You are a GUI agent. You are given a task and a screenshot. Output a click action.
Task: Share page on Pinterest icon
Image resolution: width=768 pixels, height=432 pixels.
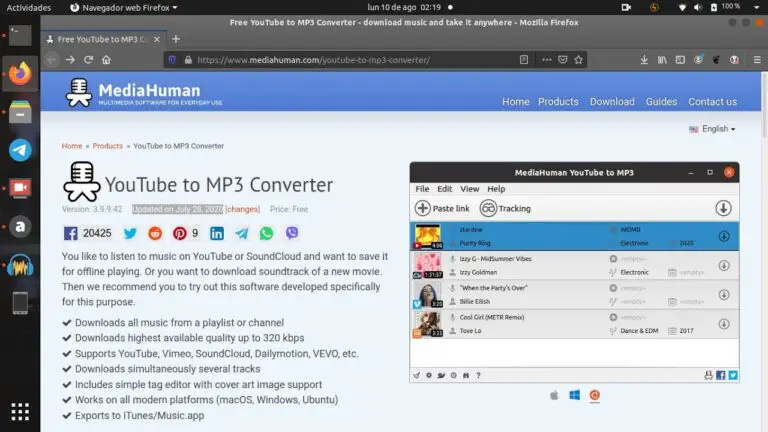(x=180, y=233)
